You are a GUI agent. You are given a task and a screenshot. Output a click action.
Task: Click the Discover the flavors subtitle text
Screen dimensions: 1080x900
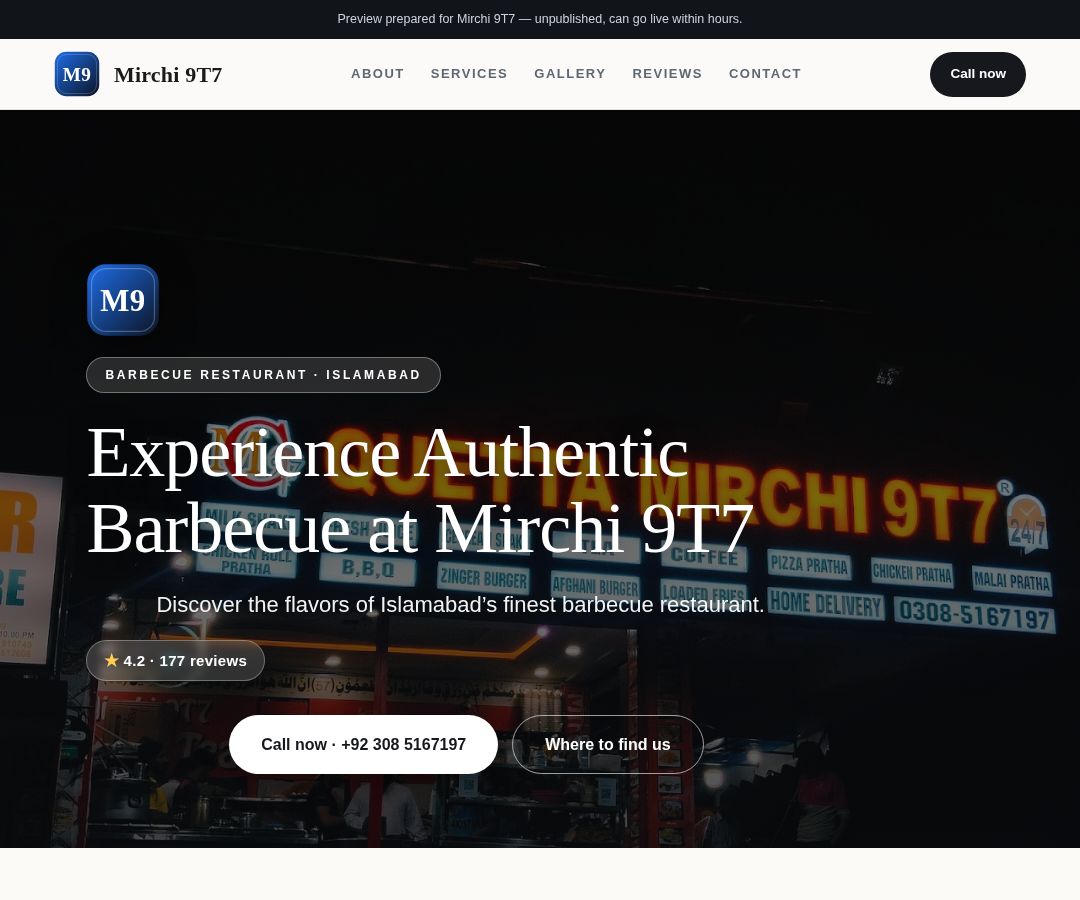(460, 605)
